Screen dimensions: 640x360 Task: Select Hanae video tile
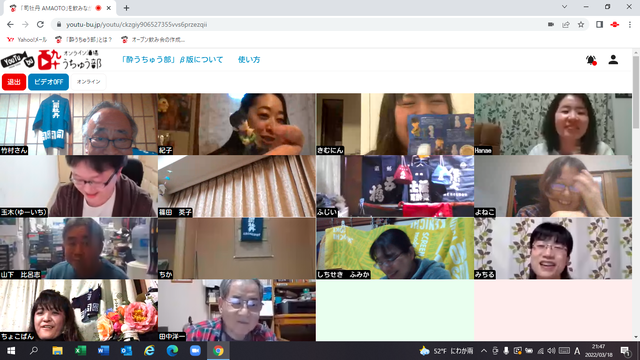point(553,124)
